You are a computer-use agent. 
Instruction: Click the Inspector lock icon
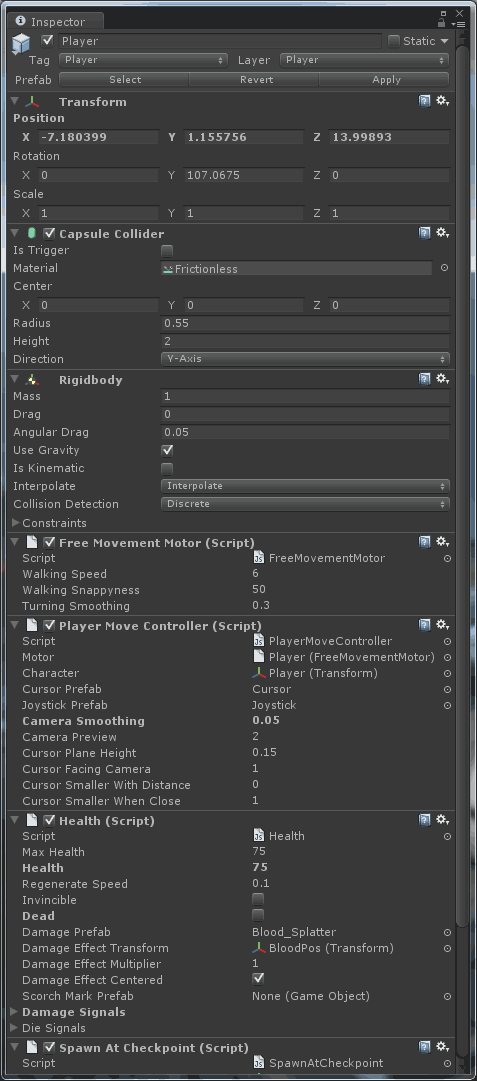point(442,21)
